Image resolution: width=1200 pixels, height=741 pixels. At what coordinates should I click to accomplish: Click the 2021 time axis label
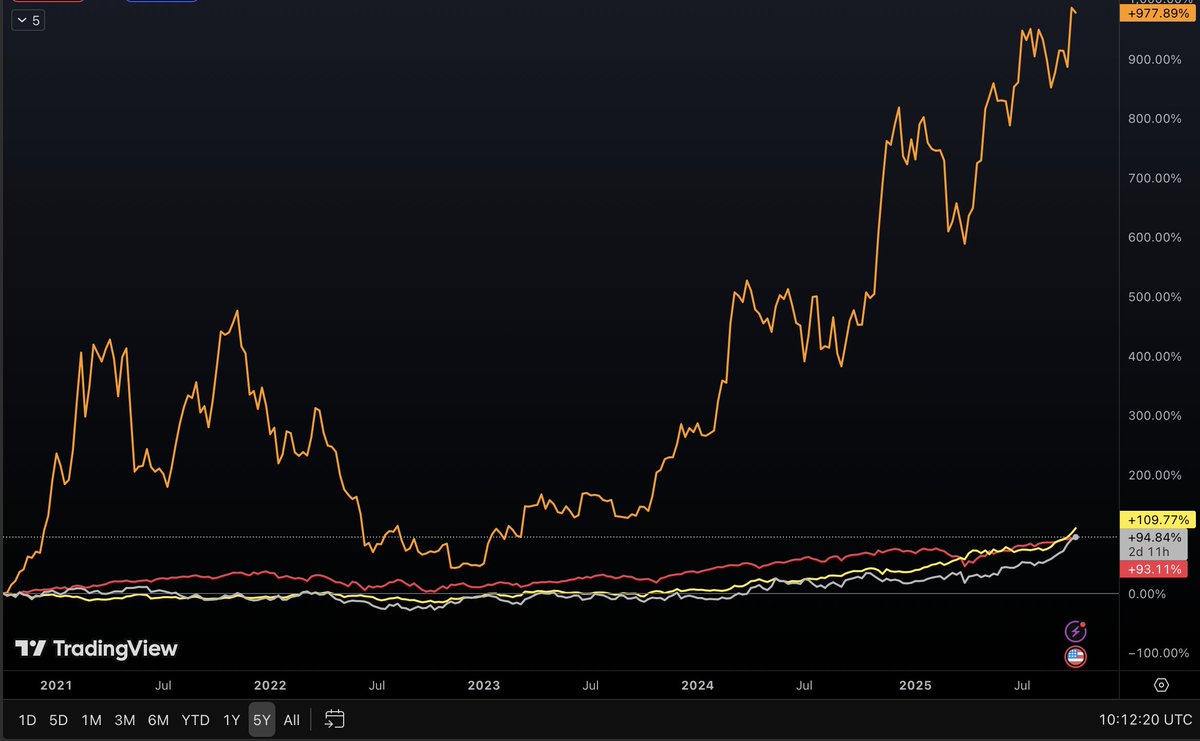[x=56, y=686]
